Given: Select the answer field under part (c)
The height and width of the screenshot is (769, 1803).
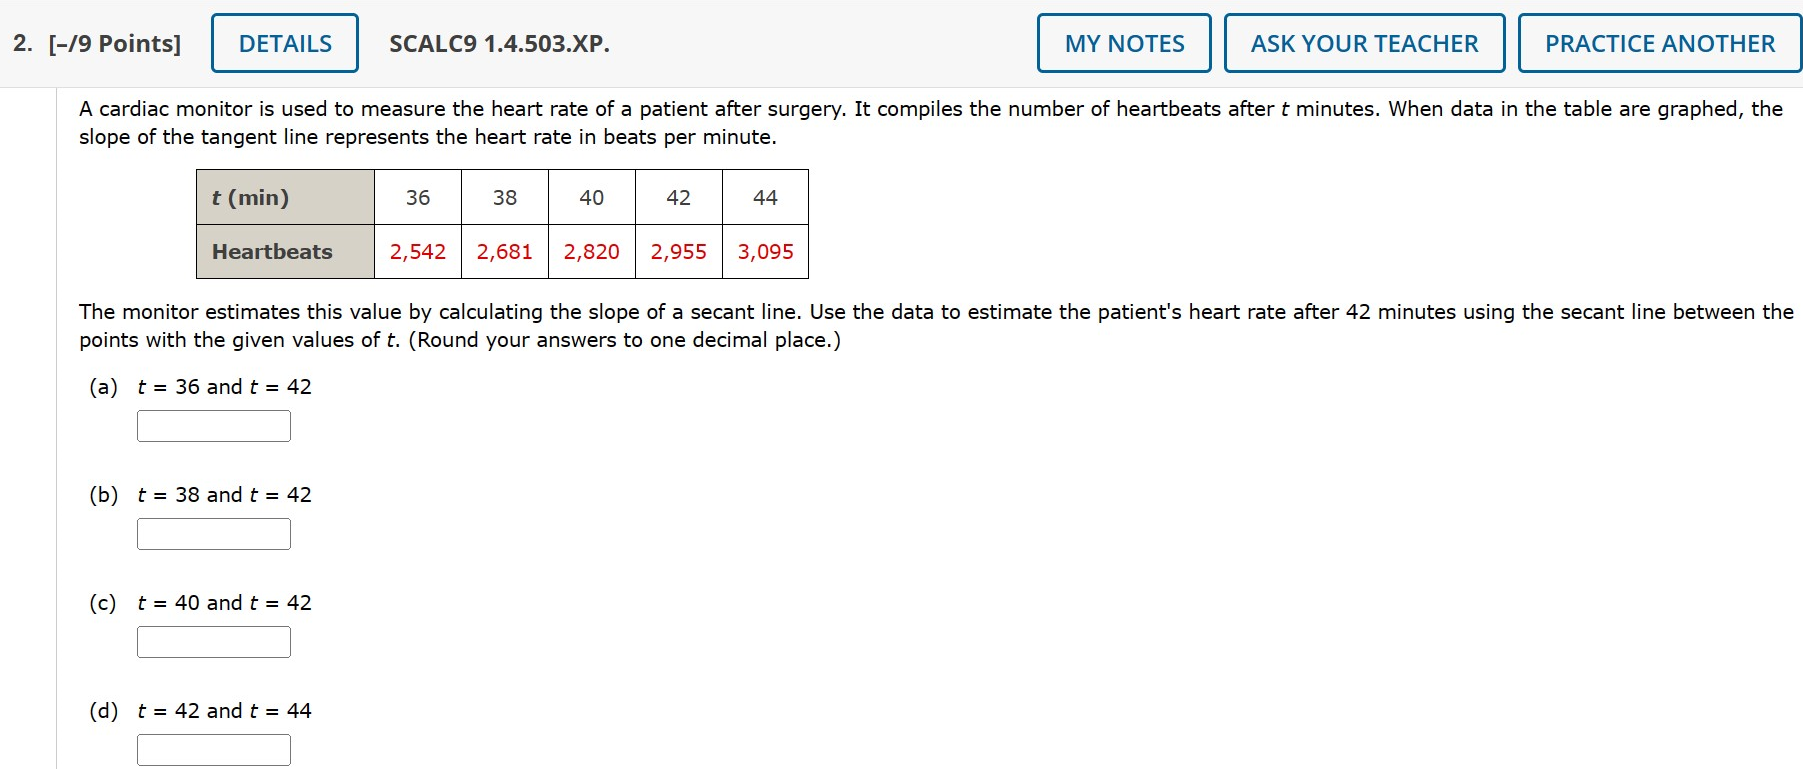Looking at the screenshot, I should pyautogui.click(x=212, y=641).
